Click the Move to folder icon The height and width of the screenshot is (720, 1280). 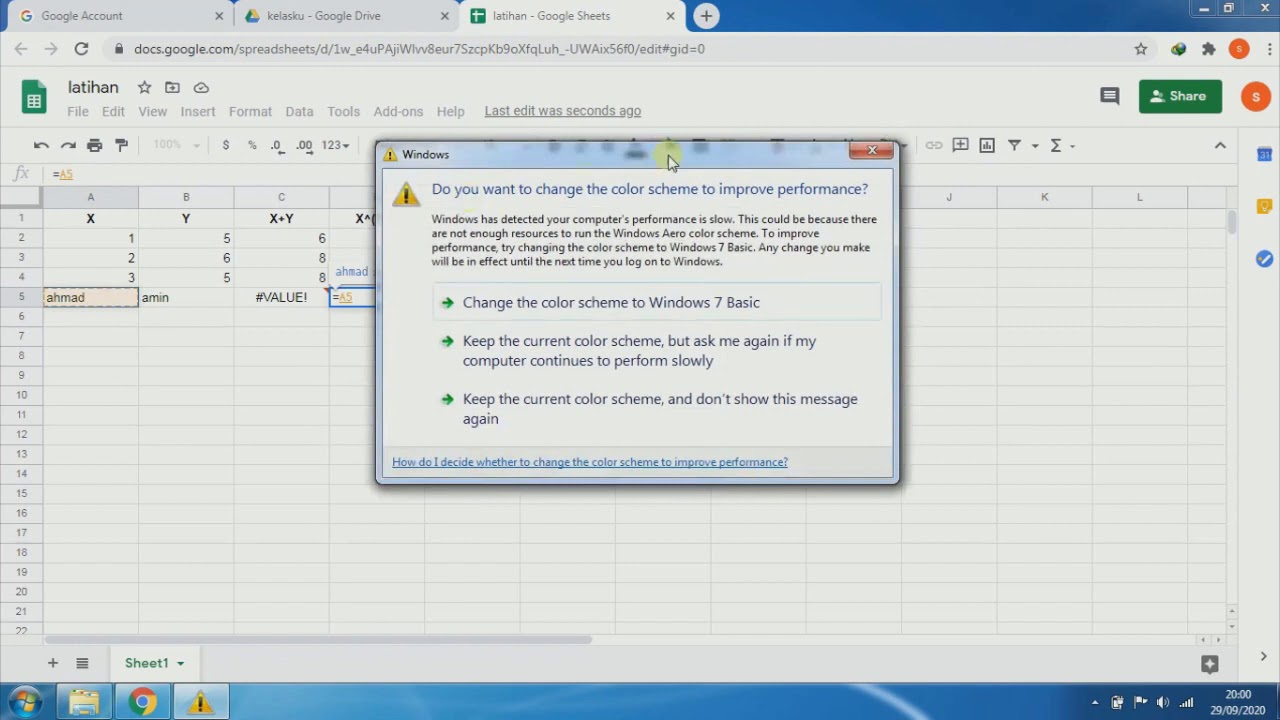pyautogui.click(x=172, y=88)
